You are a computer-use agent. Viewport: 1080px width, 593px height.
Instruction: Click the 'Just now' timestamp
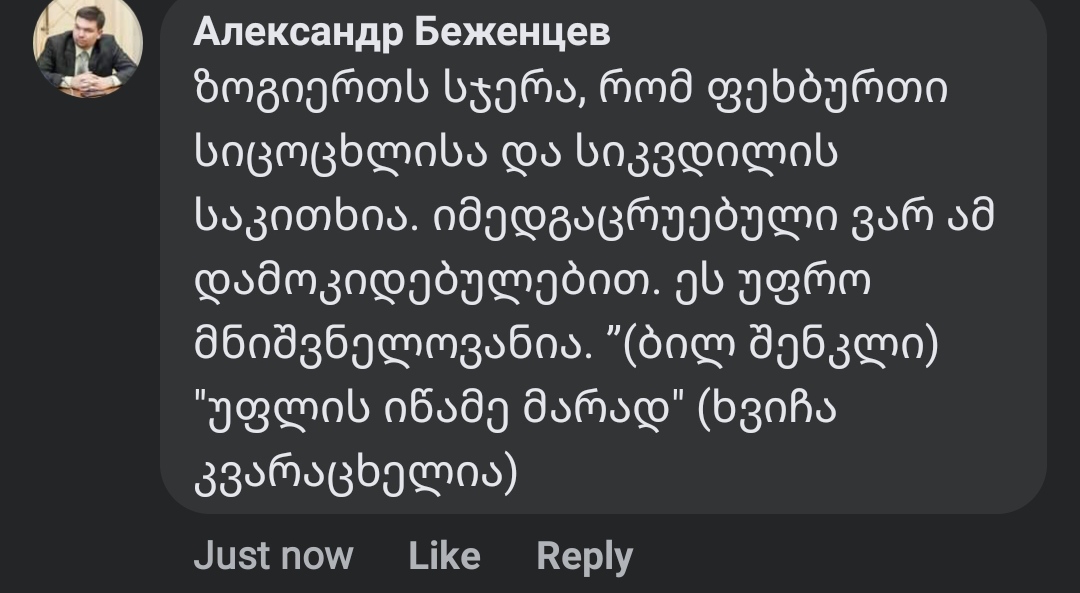pos(273,556)
